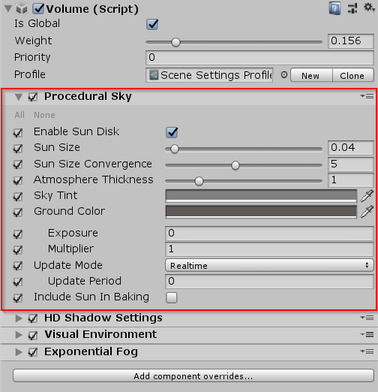Viewport: 378px width, 392px height.
Task: Collapse the Procedural Sky section
Action: pos(19,97)
